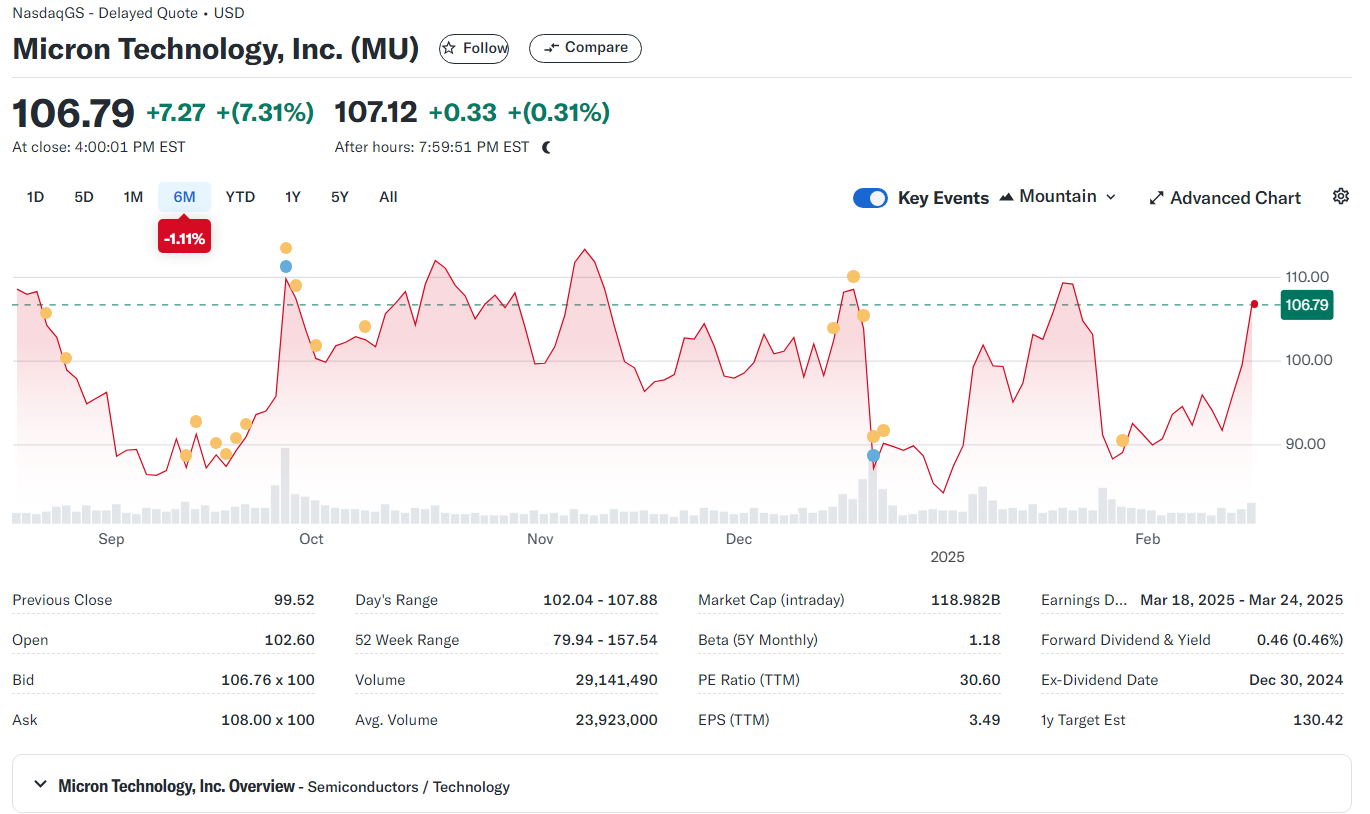1370x814 pixels.
Task: Click the star Follow button
Action: (474, 48)
